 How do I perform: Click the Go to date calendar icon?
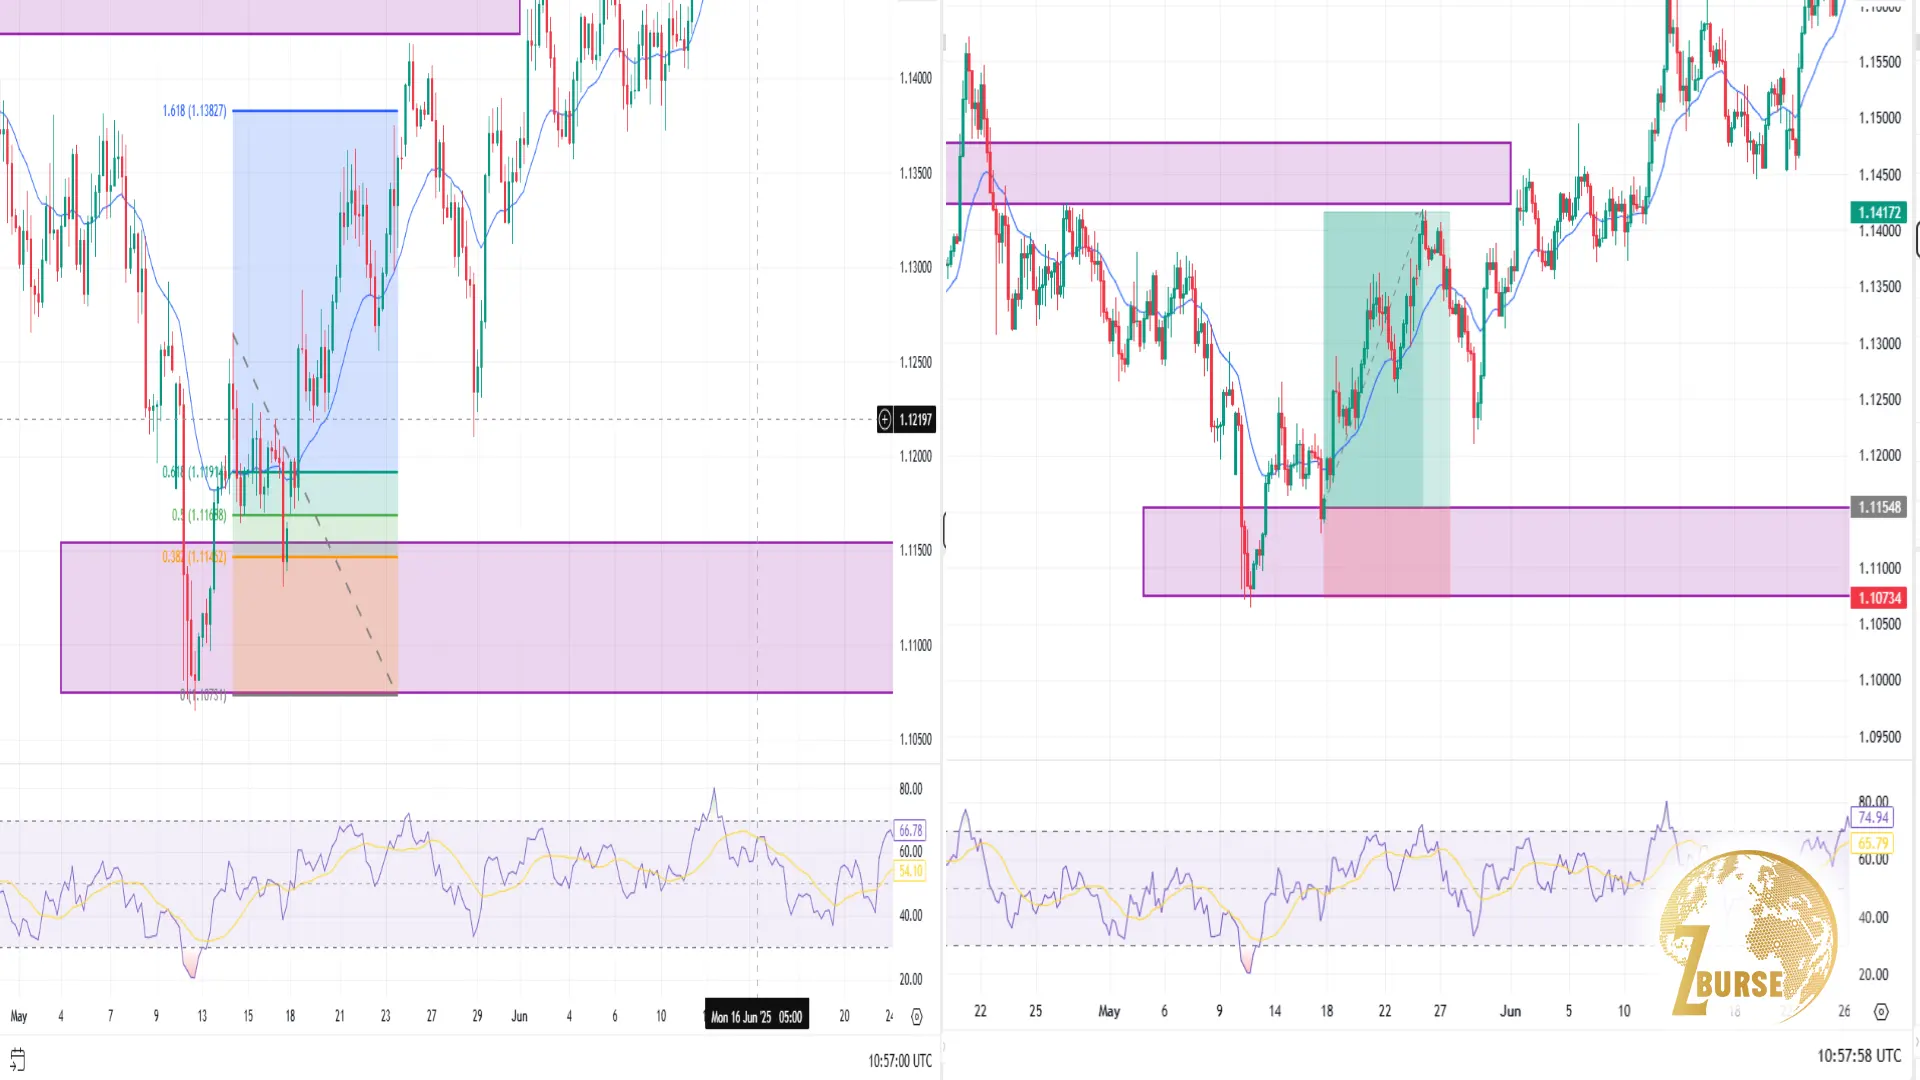click(x=17, y=1059)
